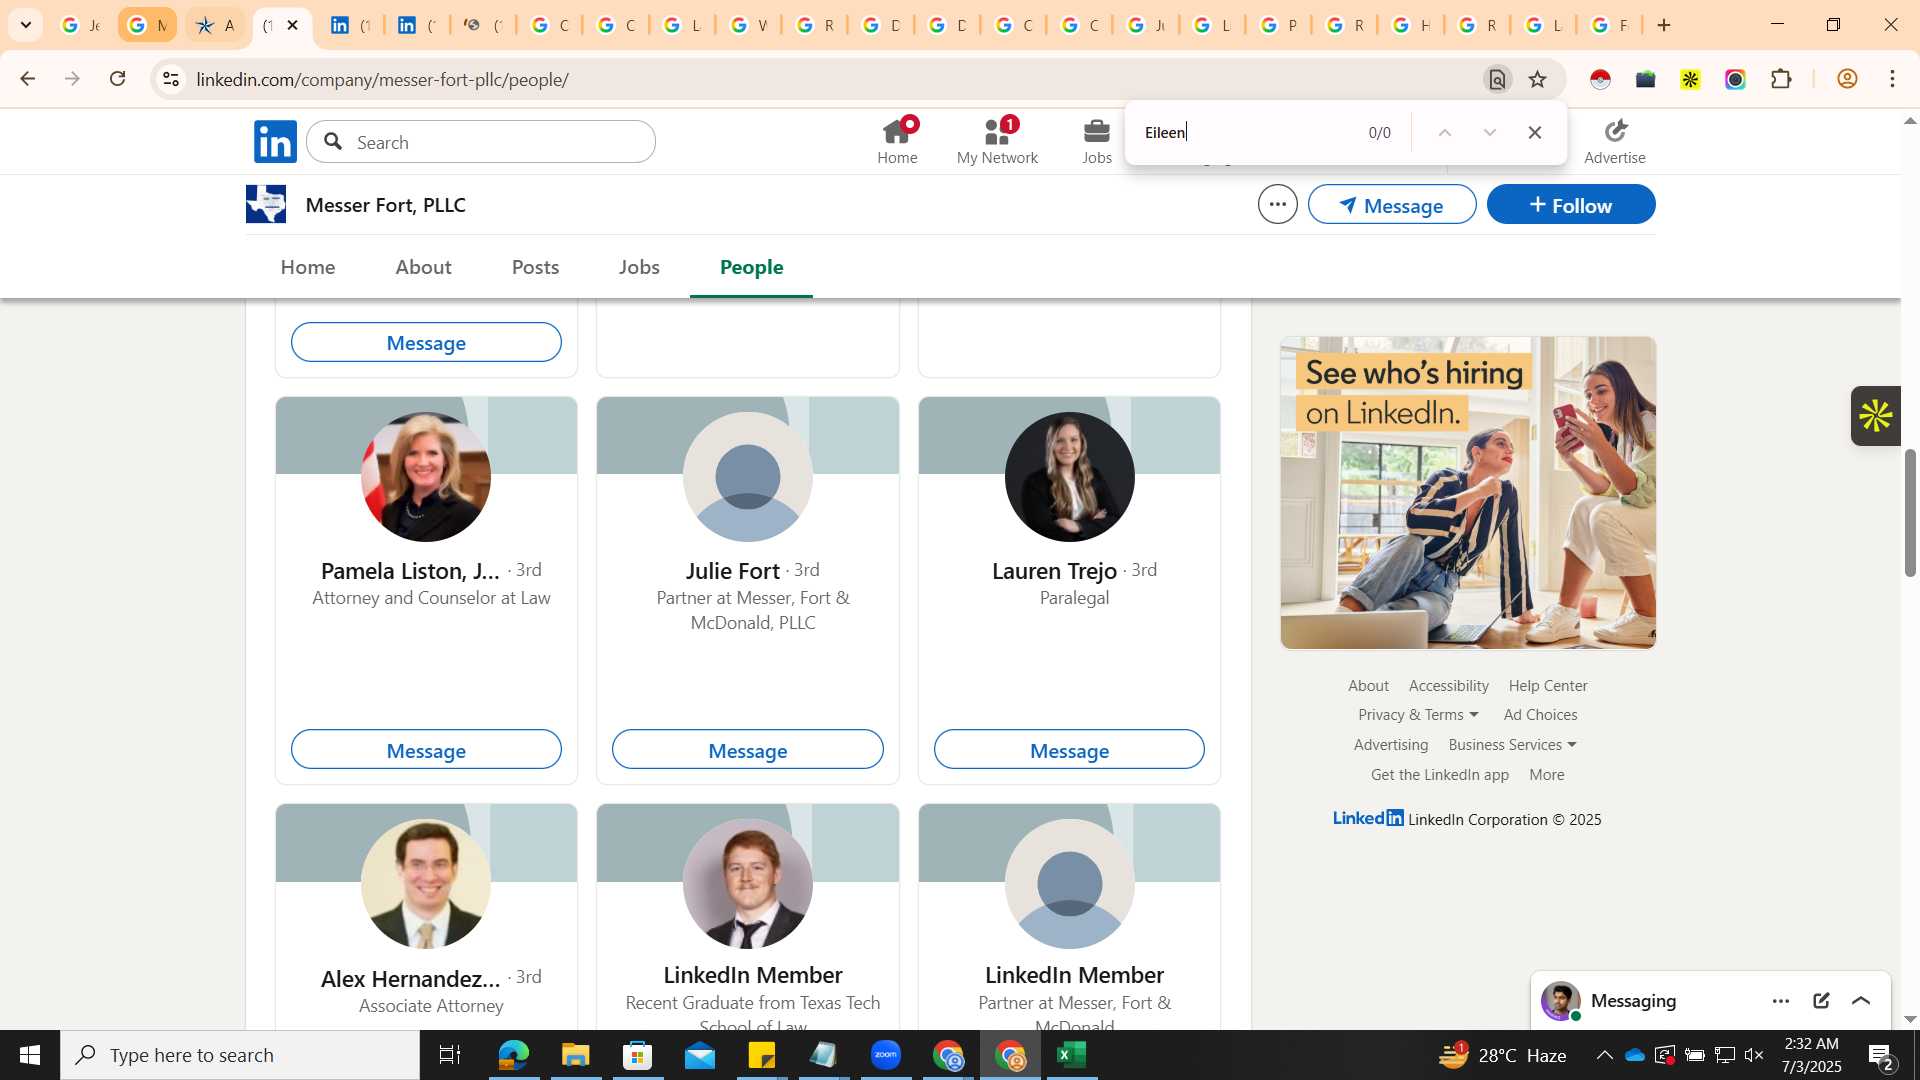Compose a new message icon
1920x1080 pixels.
point(1821,1001)
